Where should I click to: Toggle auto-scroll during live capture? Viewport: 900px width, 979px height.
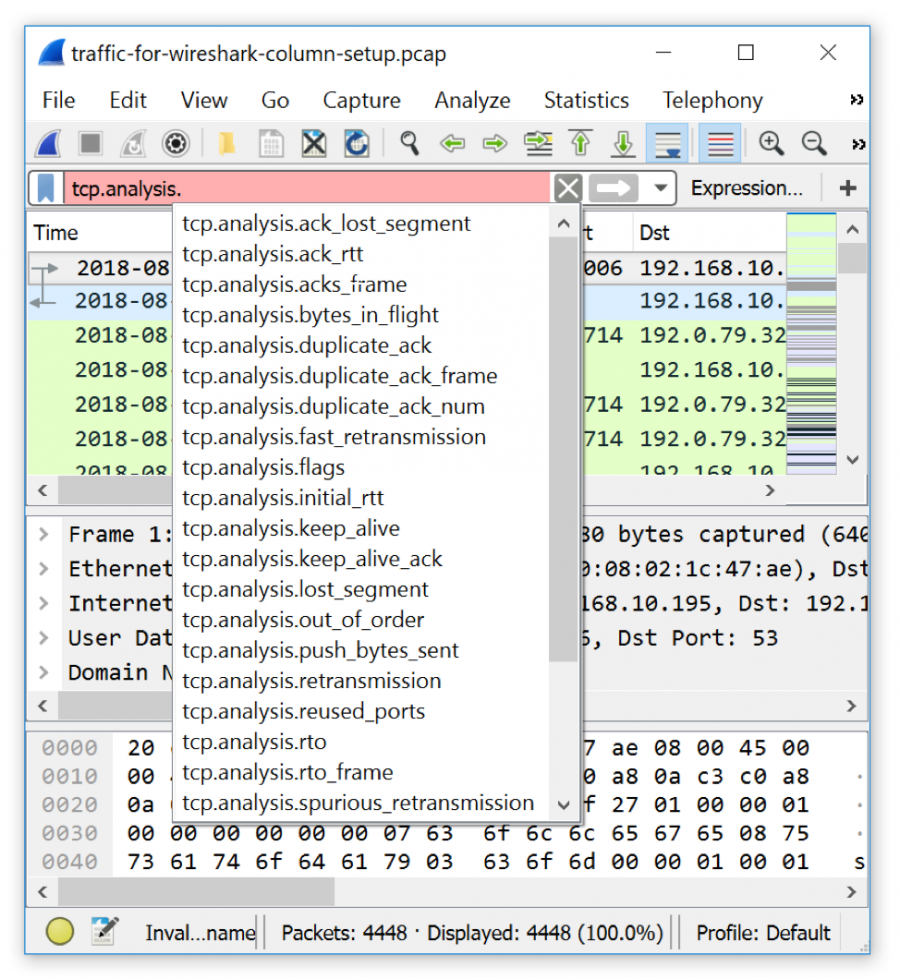point(667,143)
